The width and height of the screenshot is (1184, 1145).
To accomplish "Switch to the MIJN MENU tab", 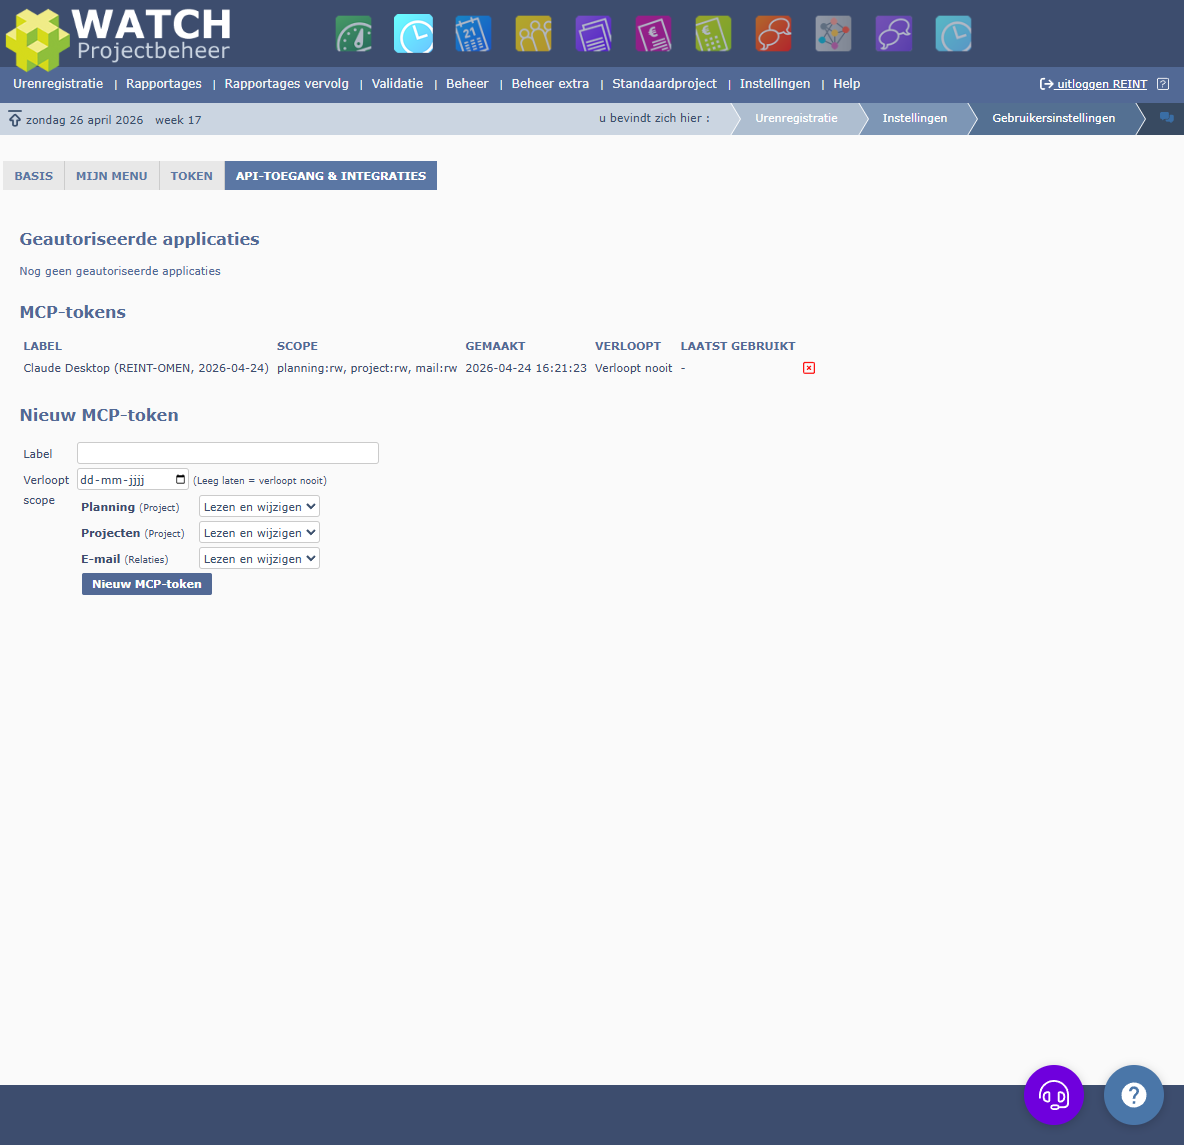I will [112, 175].
